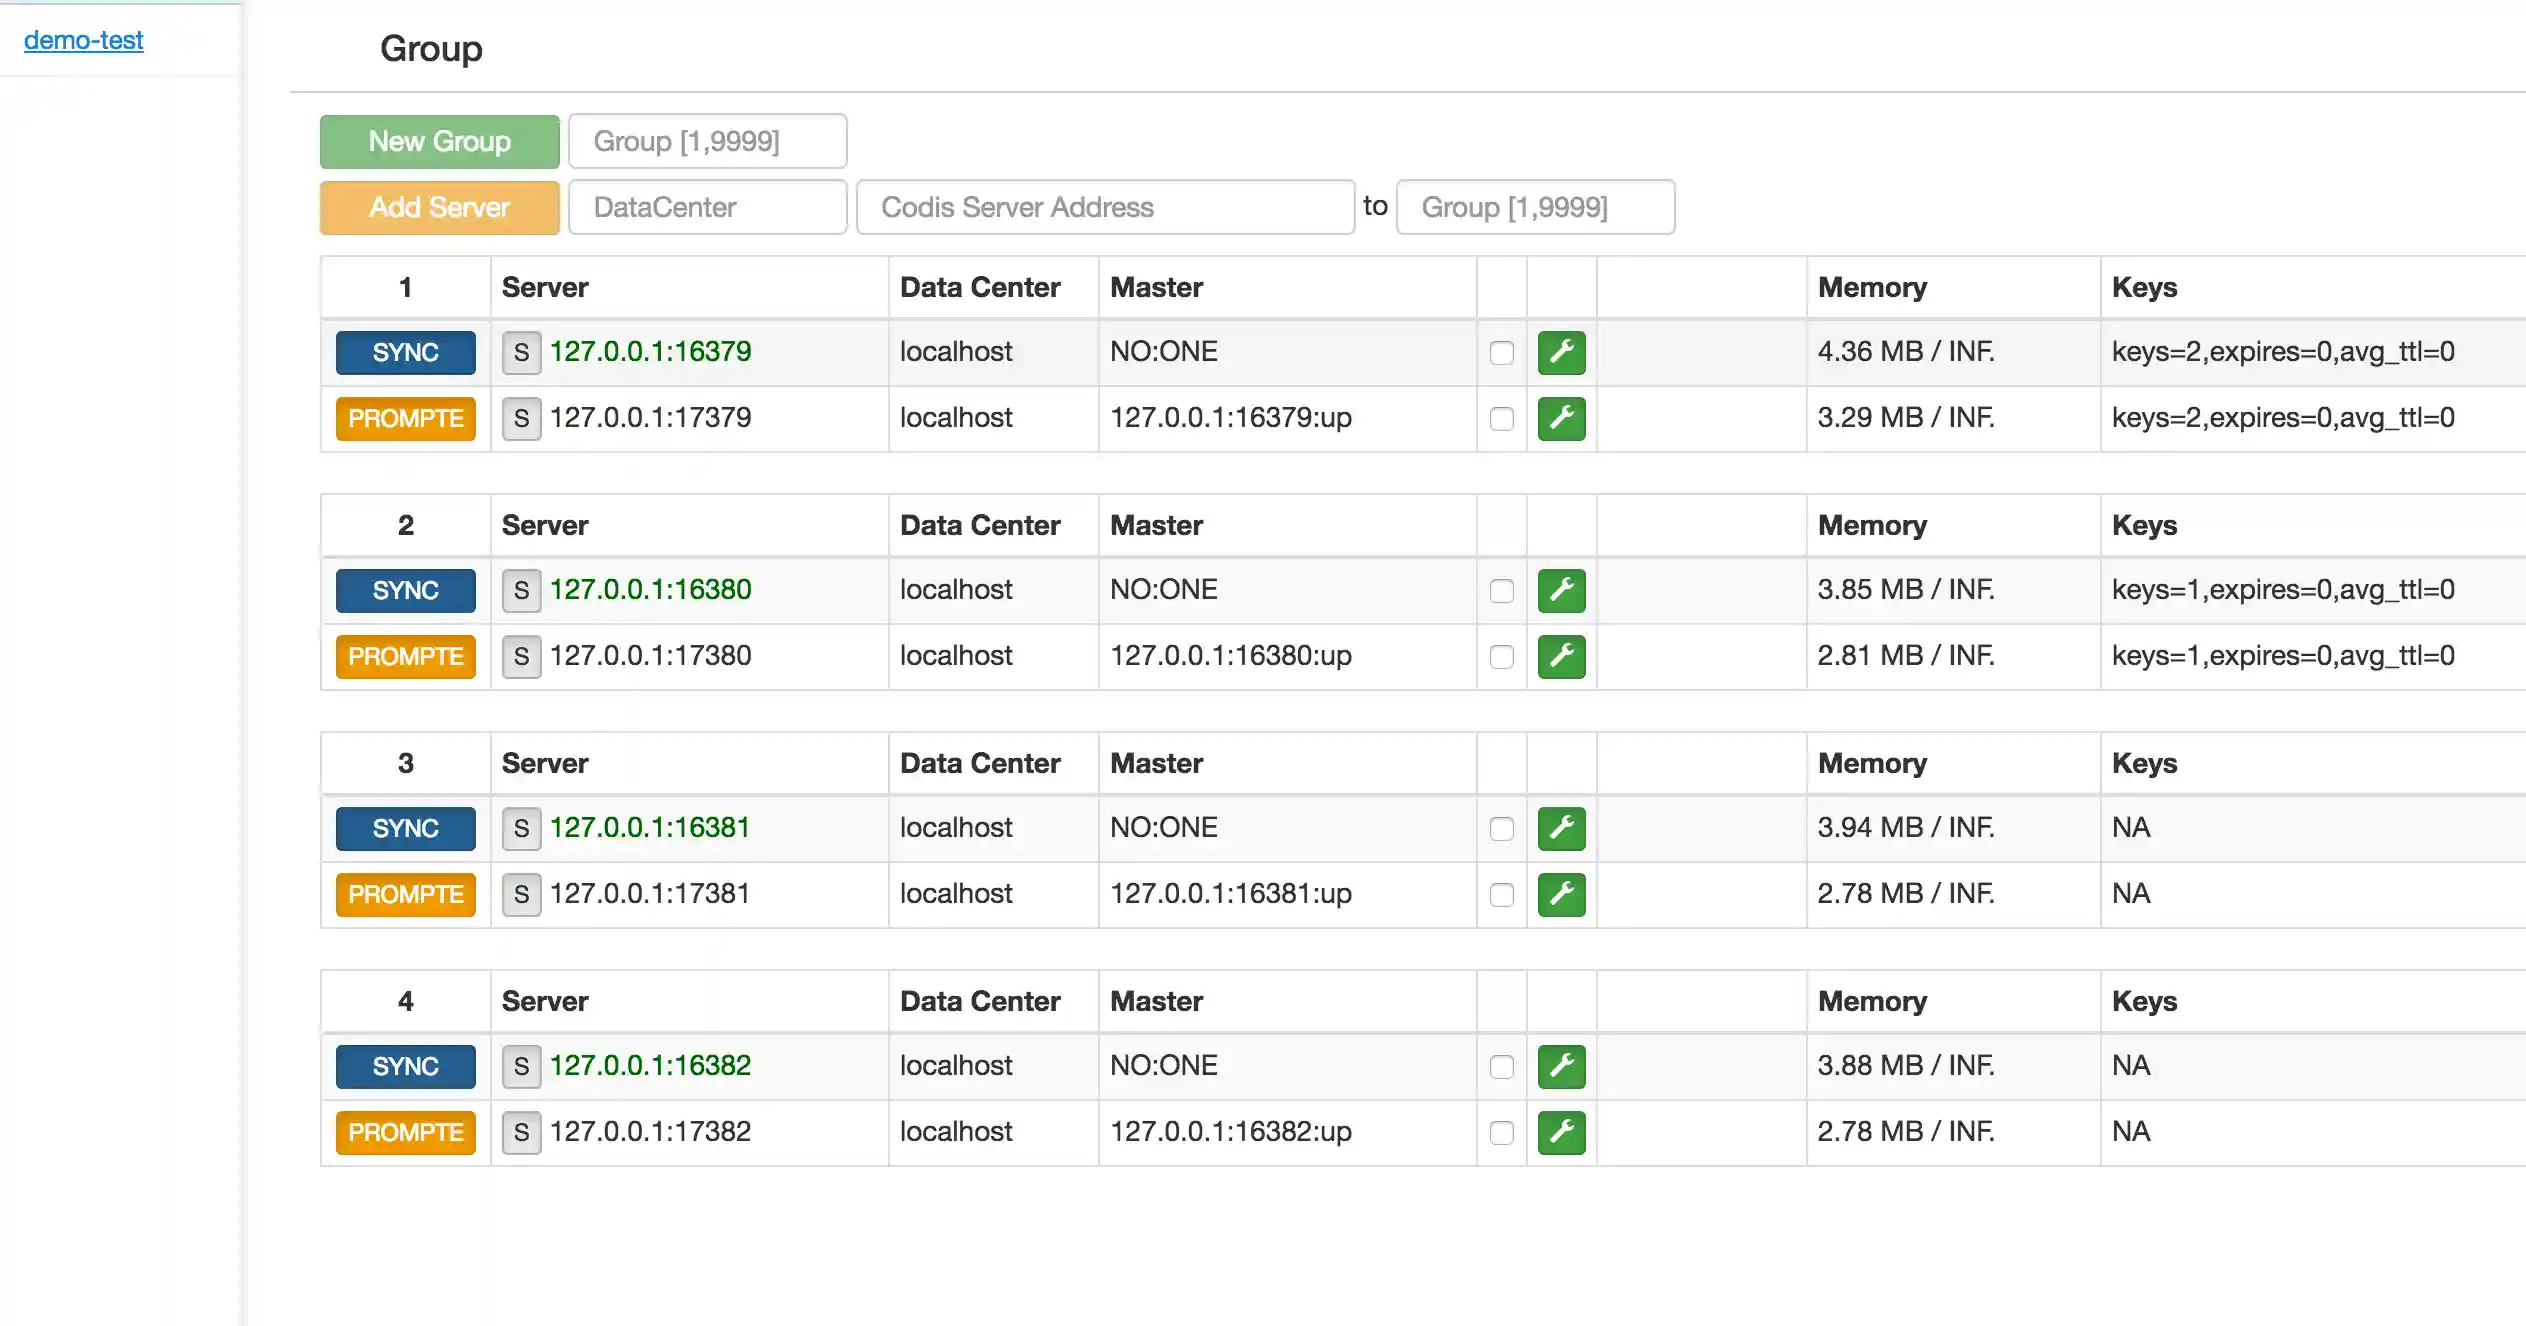Click wrench icon for server 127.0.0.1:16380

pyautogui.click(x=1561, y=590)
